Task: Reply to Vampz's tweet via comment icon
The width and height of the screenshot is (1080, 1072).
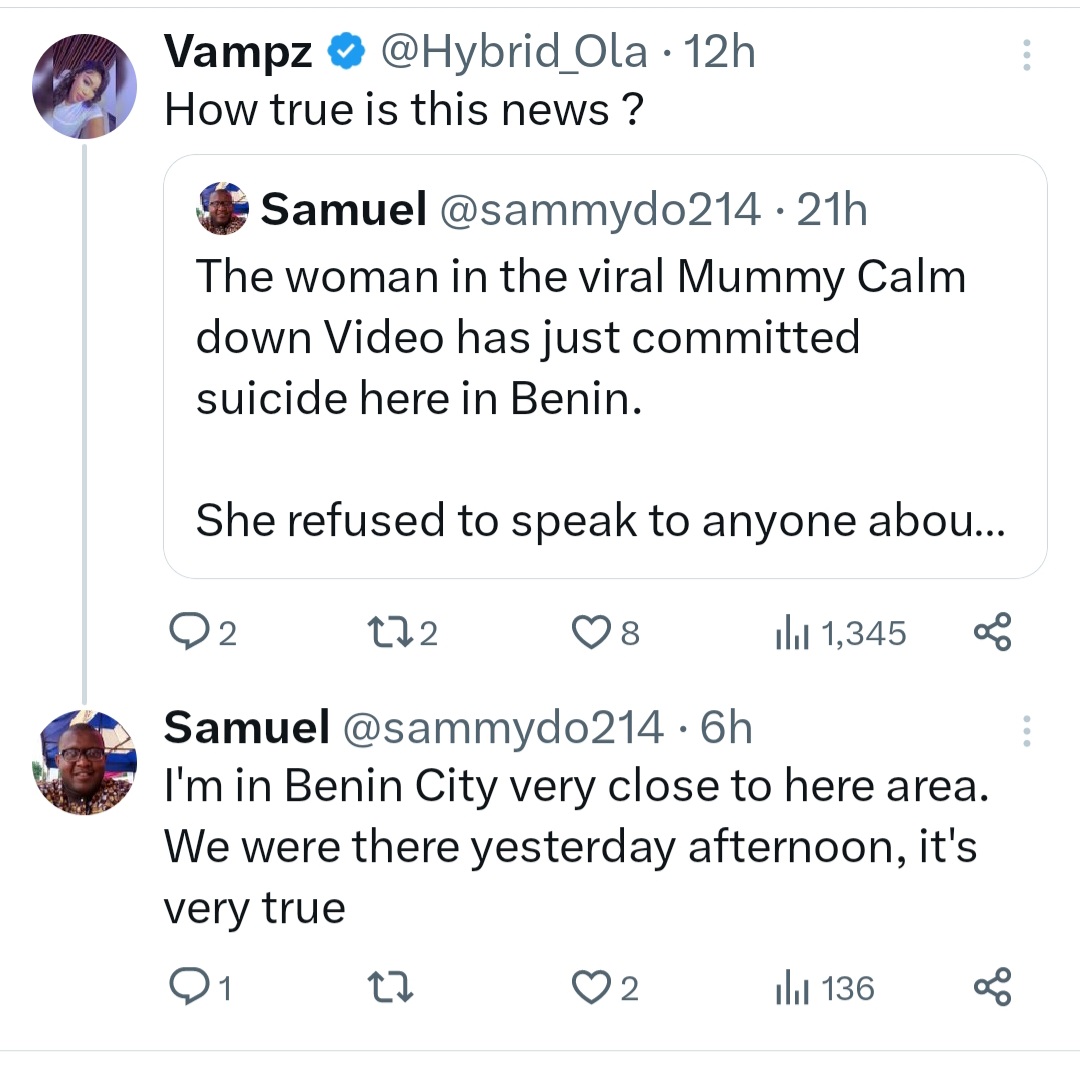Action: (187, 632)
